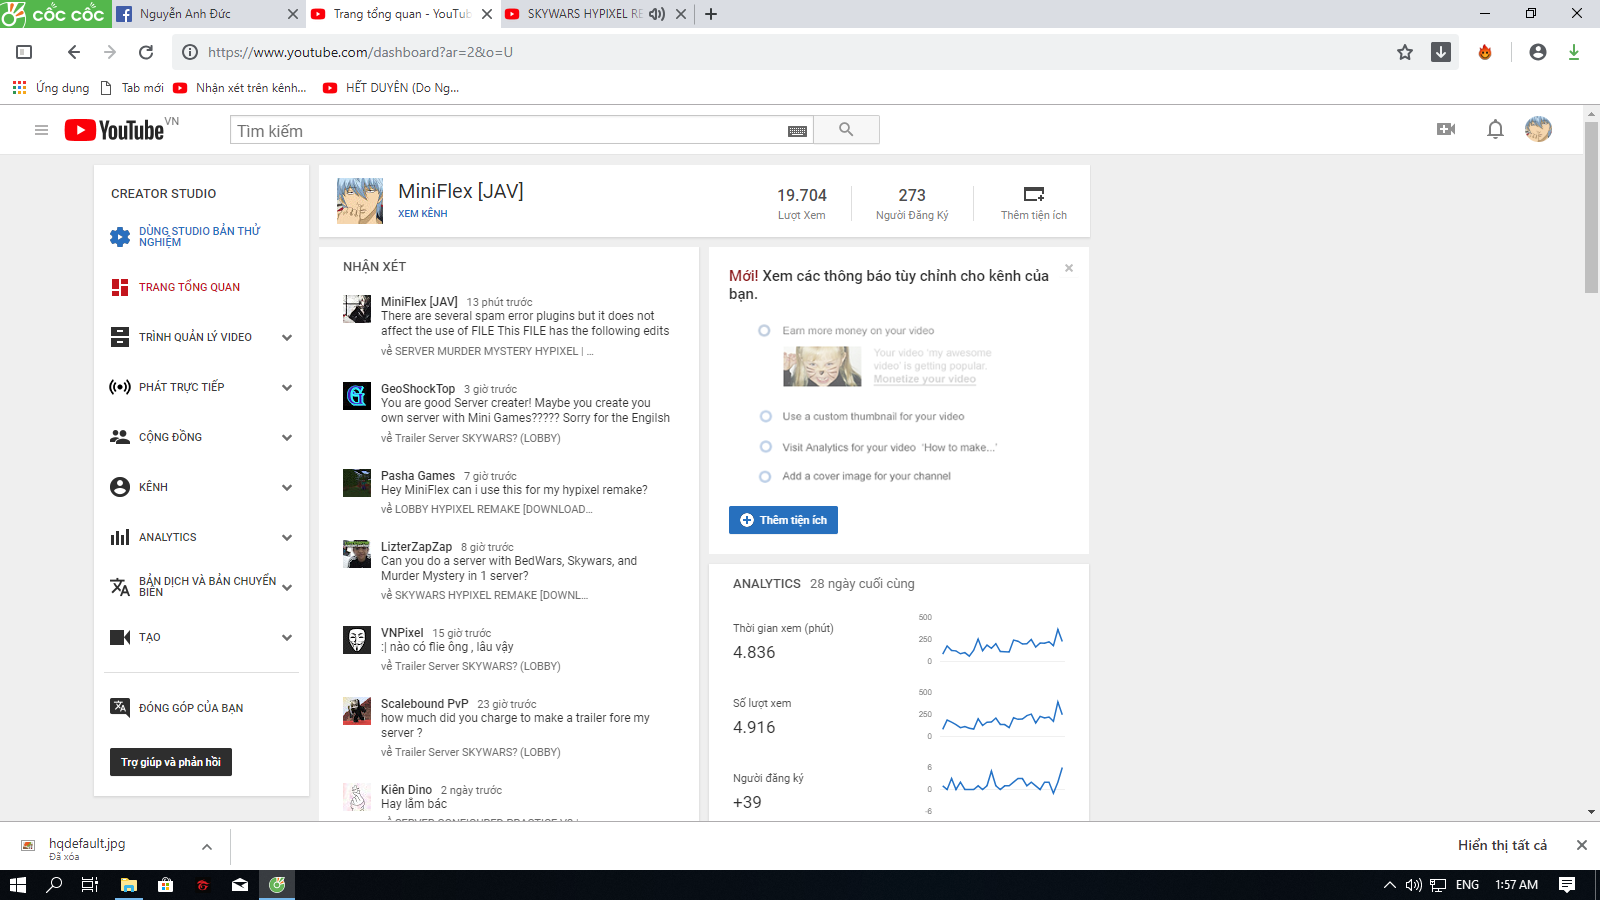The width and height of the screenshot is (1600, 900).
Task: Open the Nhận xét trên kênh bookmark
Action: (240, 88)
